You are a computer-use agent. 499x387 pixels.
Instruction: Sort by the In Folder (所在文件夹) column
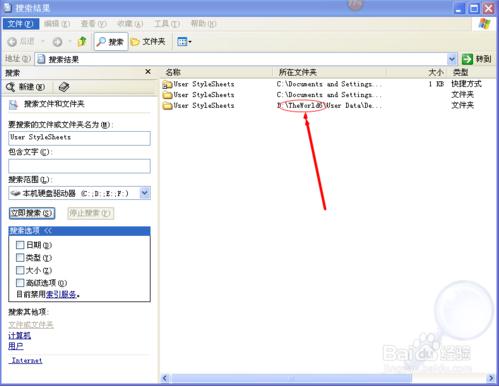pos(329,72)
